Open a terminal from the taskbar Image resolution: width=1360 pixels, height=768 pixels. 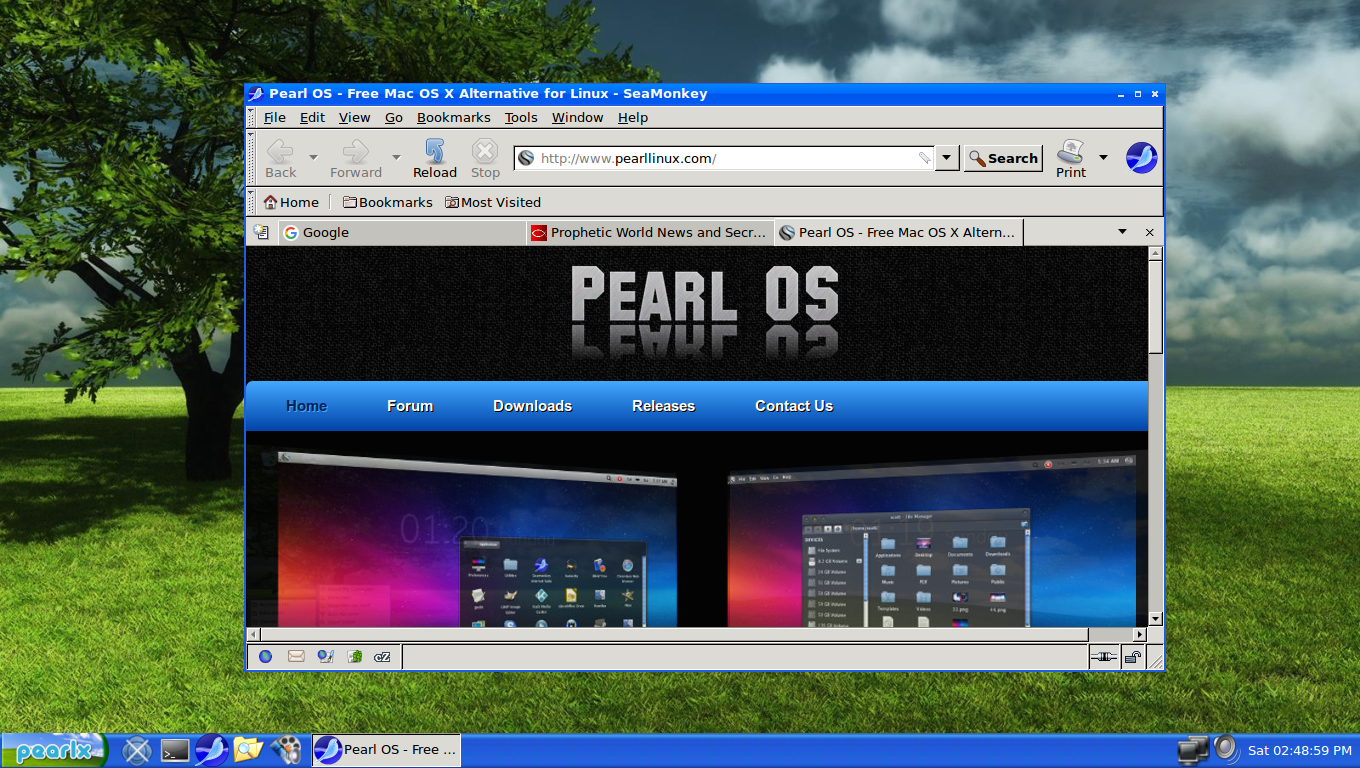point(174,750)
